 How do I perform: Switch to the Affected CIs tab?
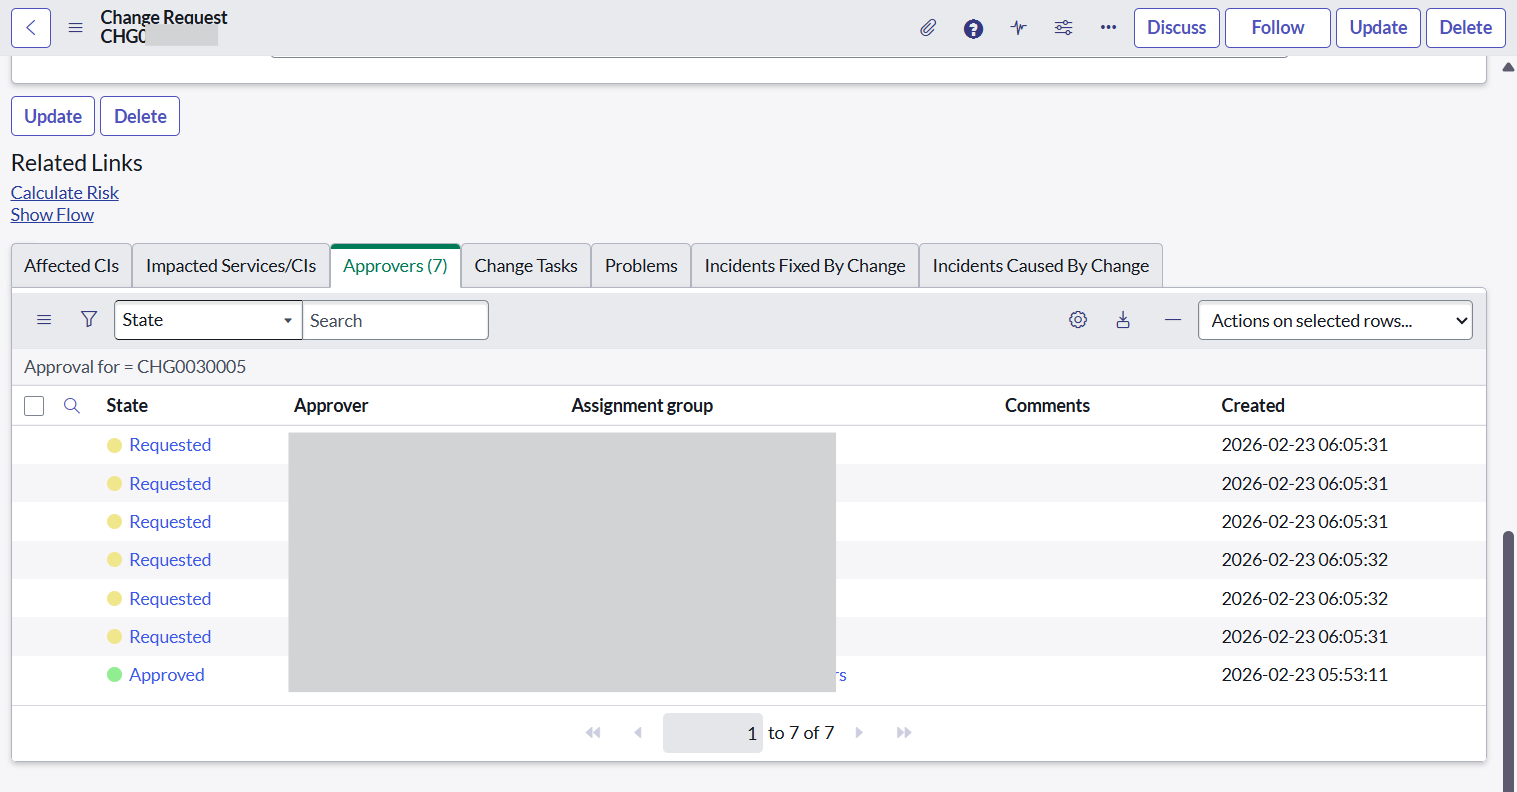tap(72, 266)
